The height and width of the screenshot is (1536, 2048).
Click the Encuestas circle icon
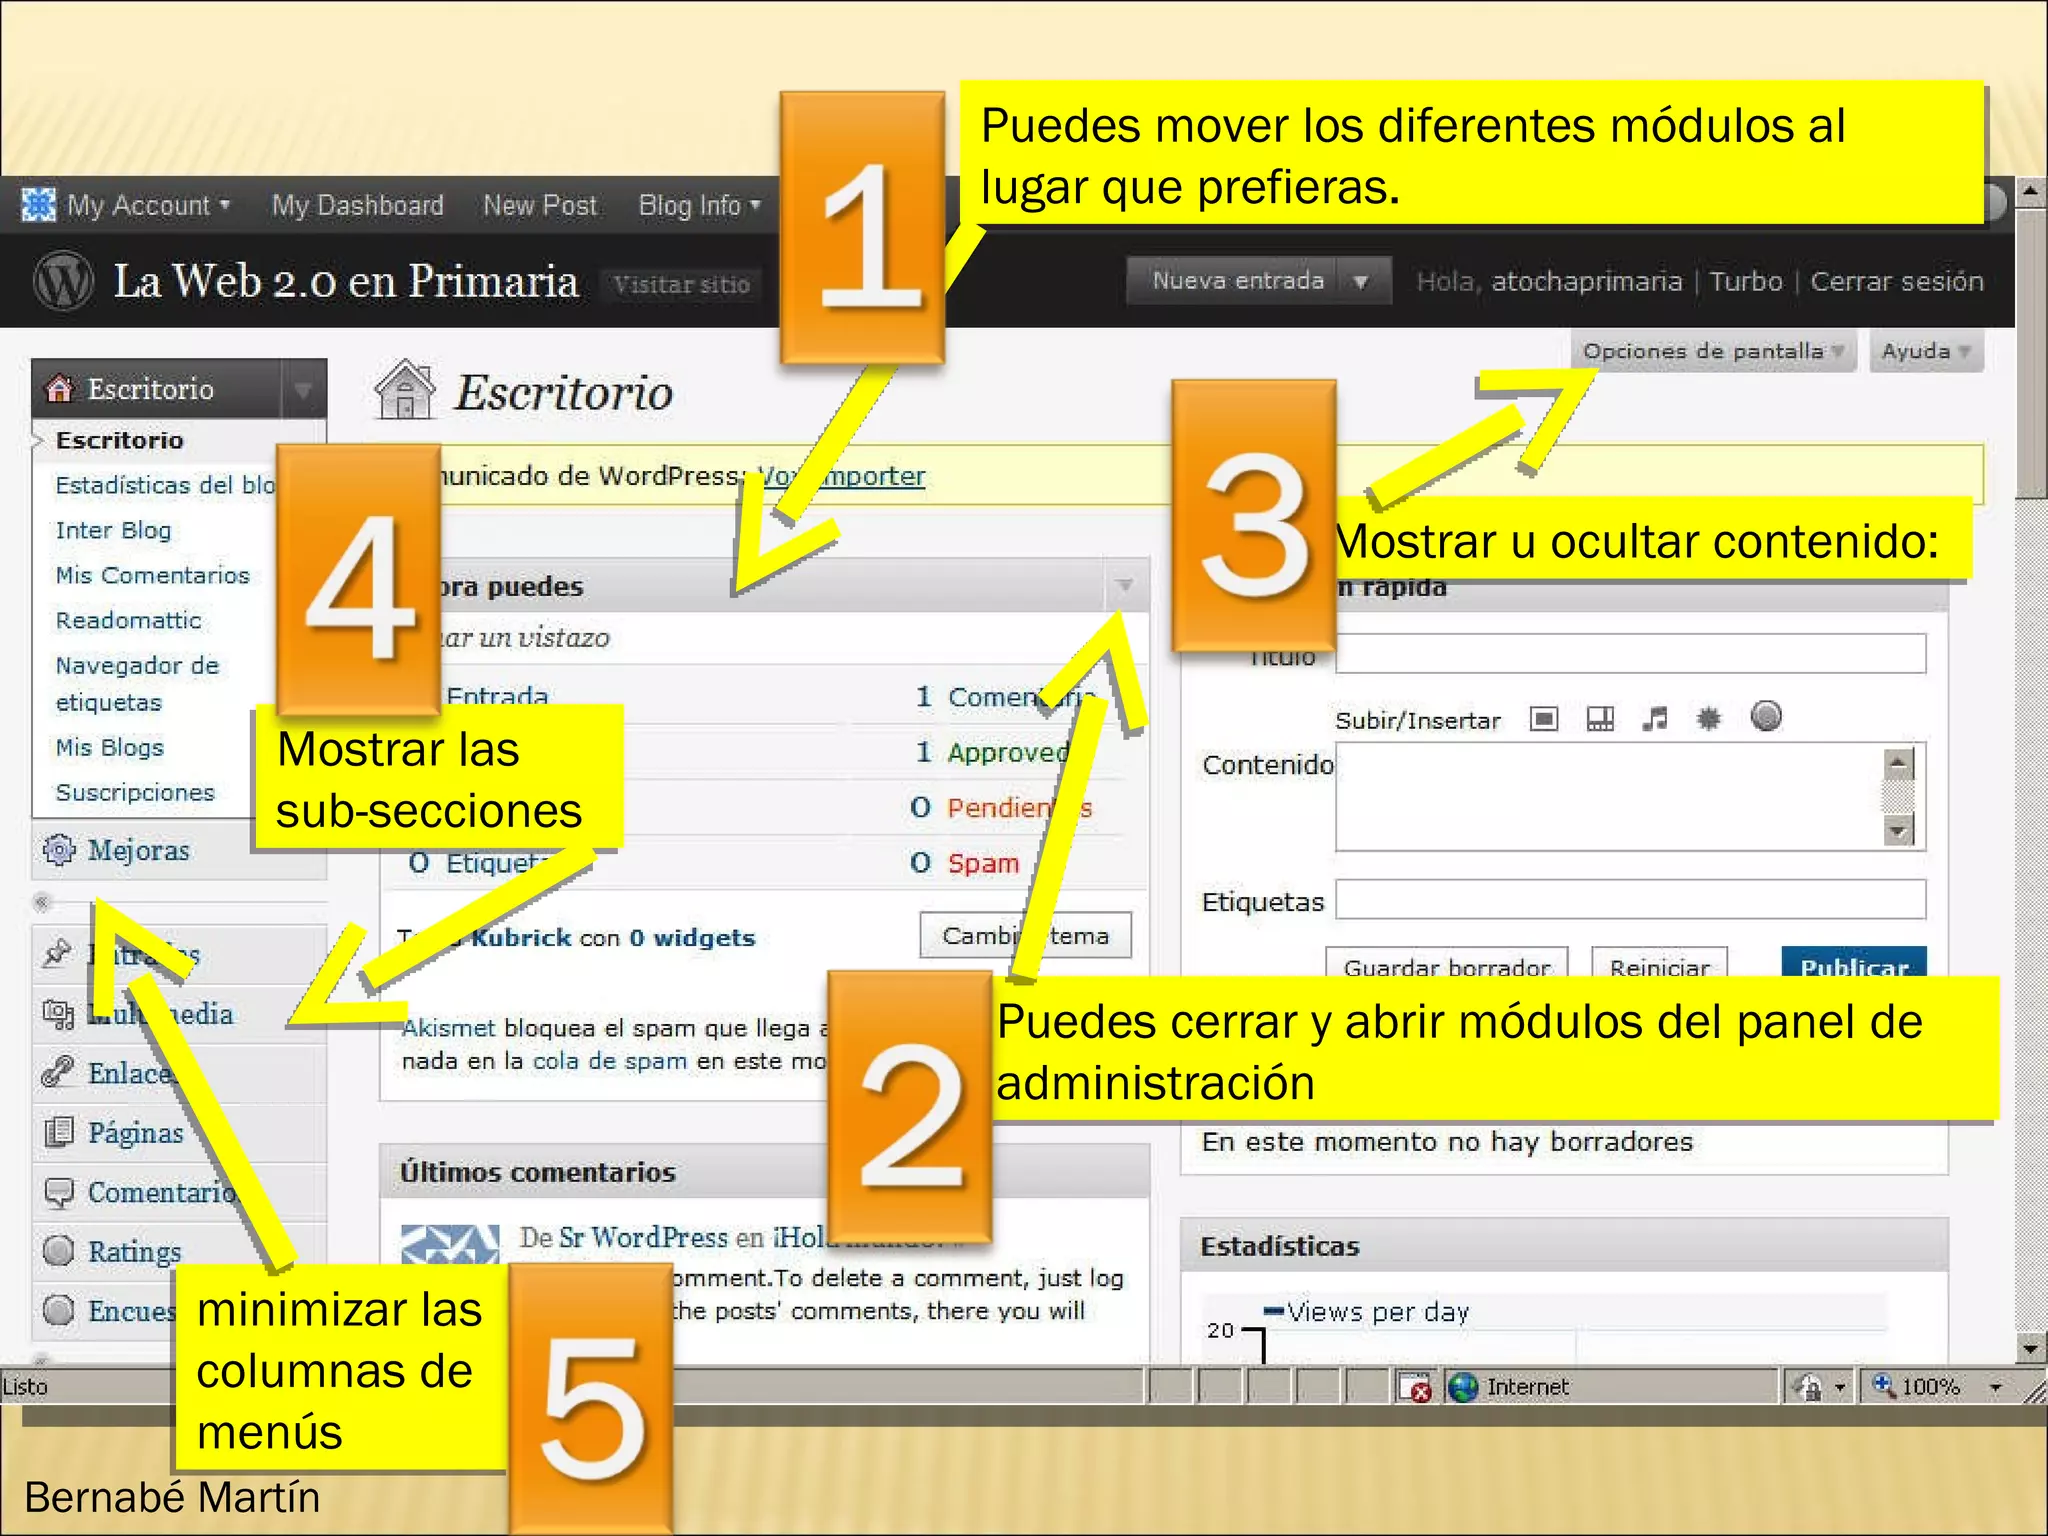[x=59, y=1309]
